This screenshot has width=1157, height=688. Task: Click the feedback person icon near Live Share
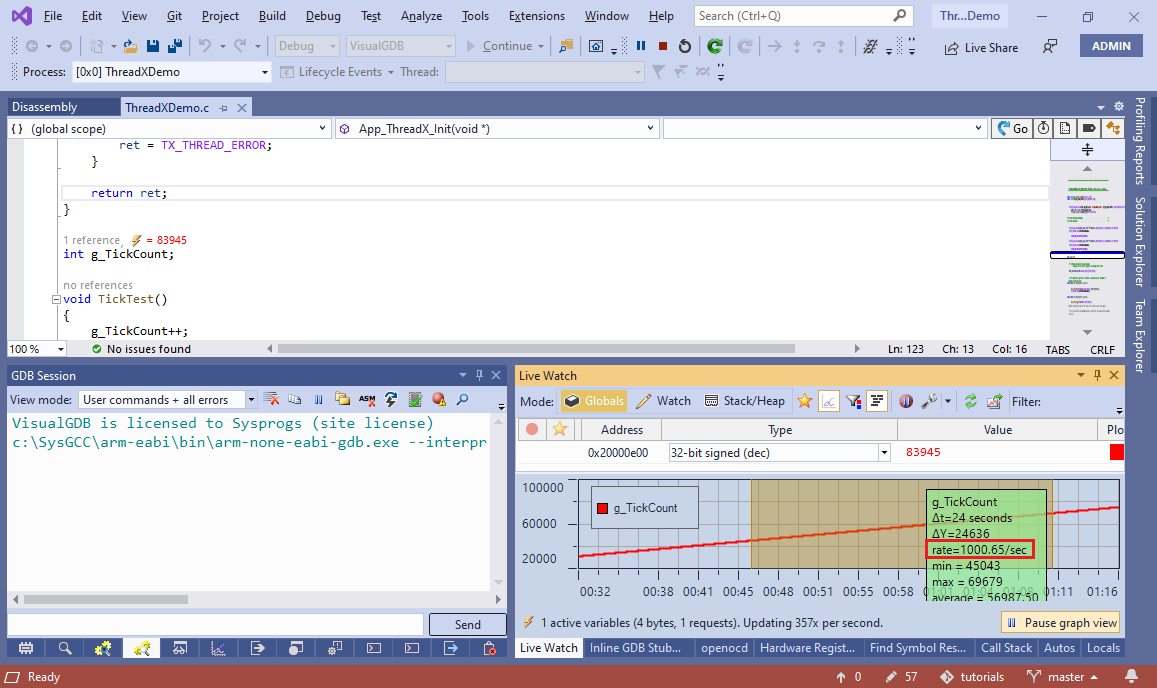point(1049,47)
